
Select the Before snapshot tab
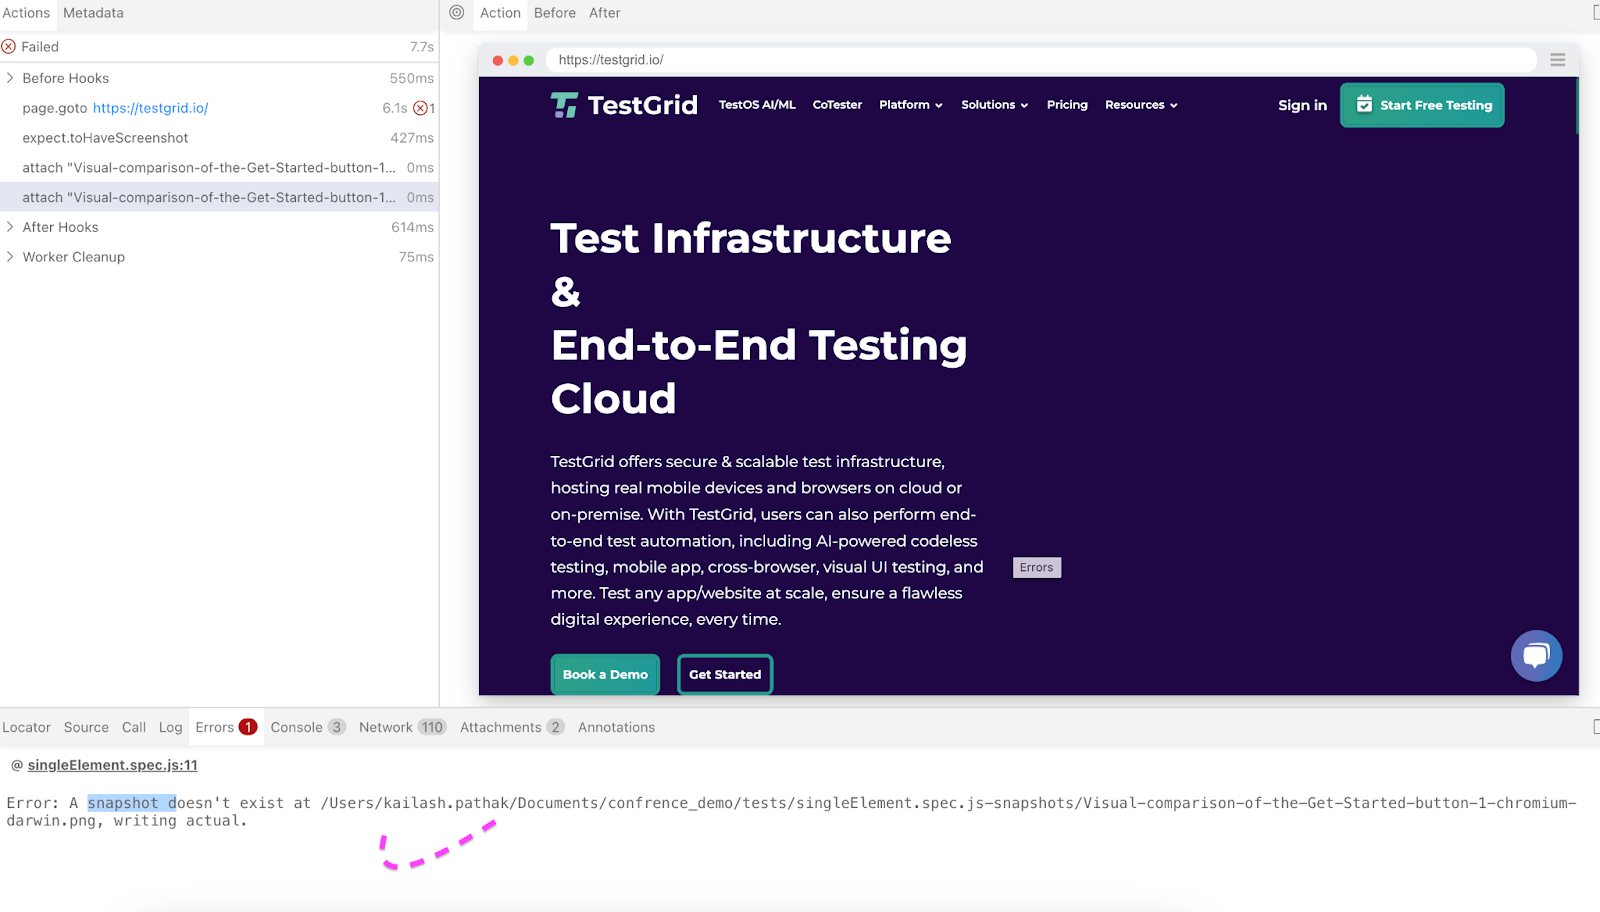tap(555, 13)
